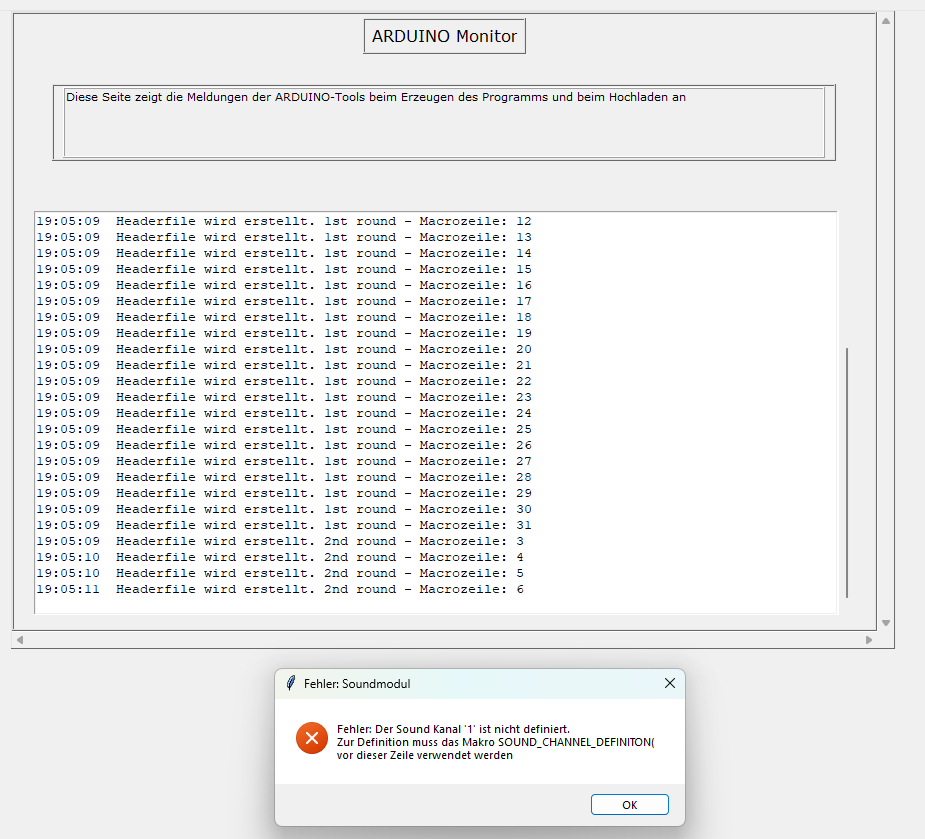Click OK in the Soundmodul error dialog
The height and width of the screenshot is (839, 925).
click(629, 805)
